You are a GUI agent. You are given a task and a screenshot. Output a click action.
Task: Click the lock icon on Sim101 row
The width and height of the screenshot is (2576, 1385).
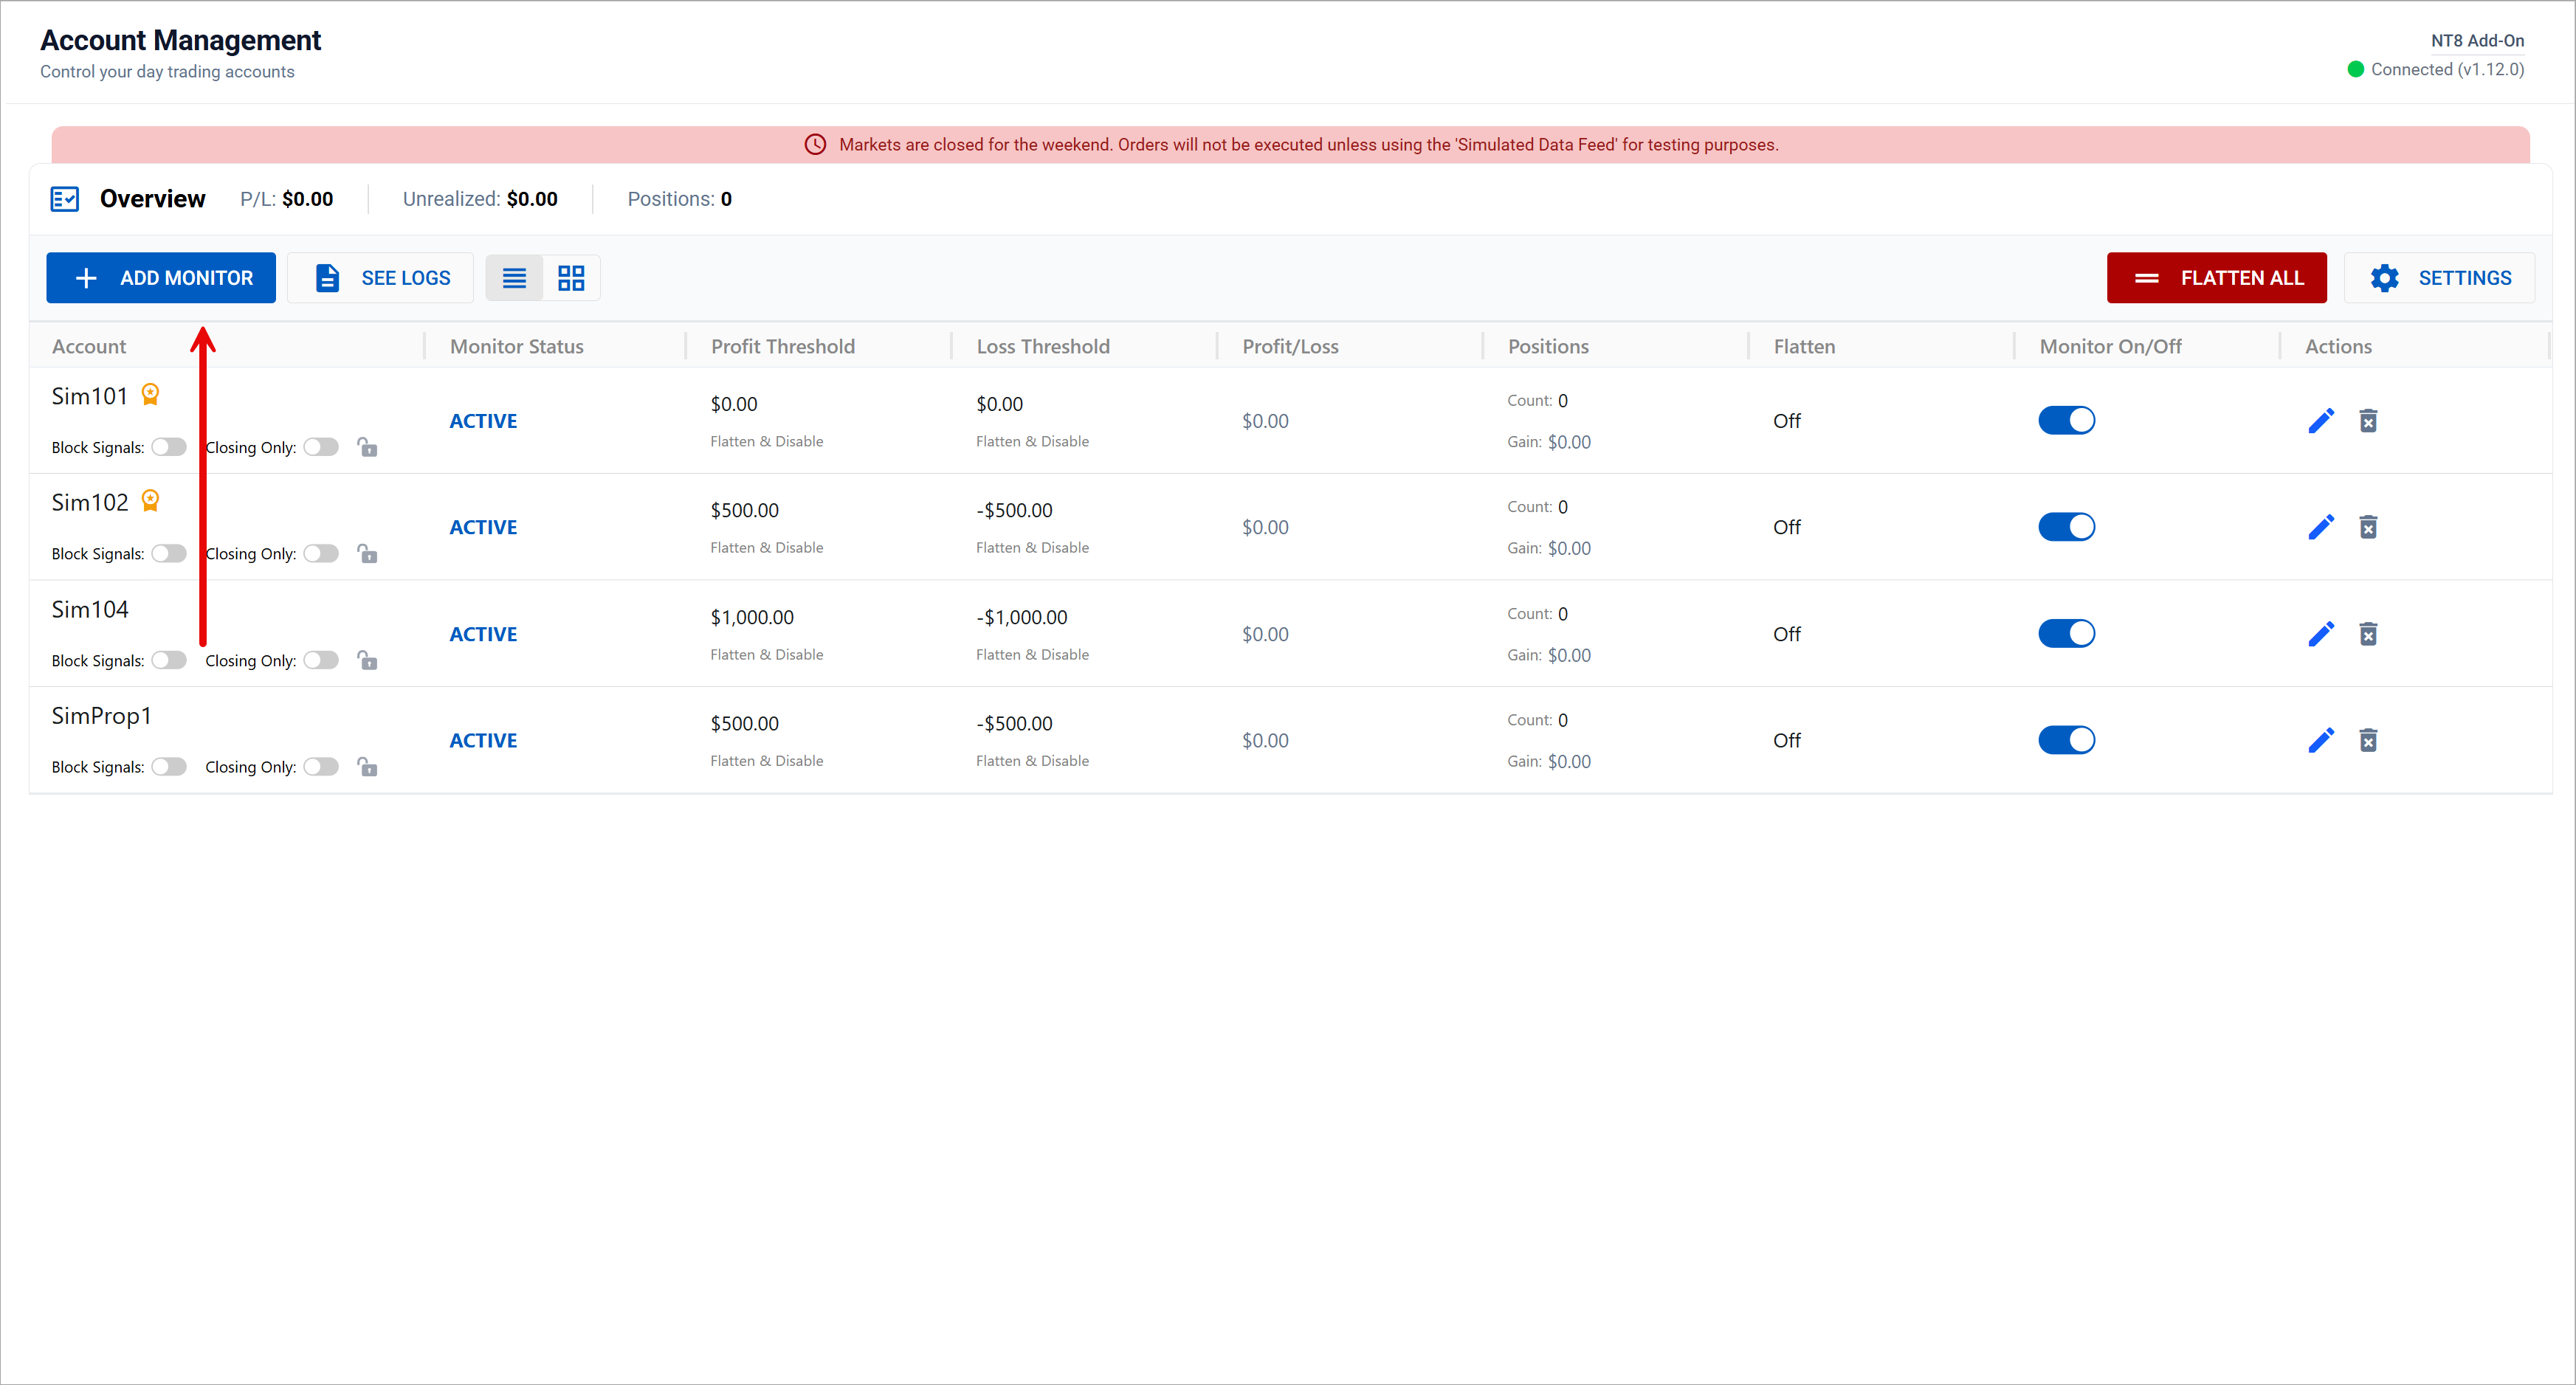click(368, 447)
